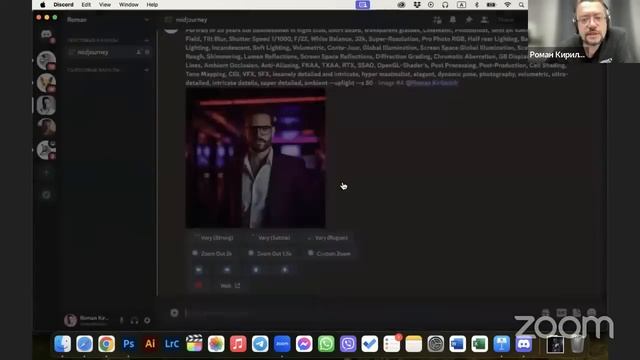
Task: Click the Vary (Subtle) button
Action: 271,238
